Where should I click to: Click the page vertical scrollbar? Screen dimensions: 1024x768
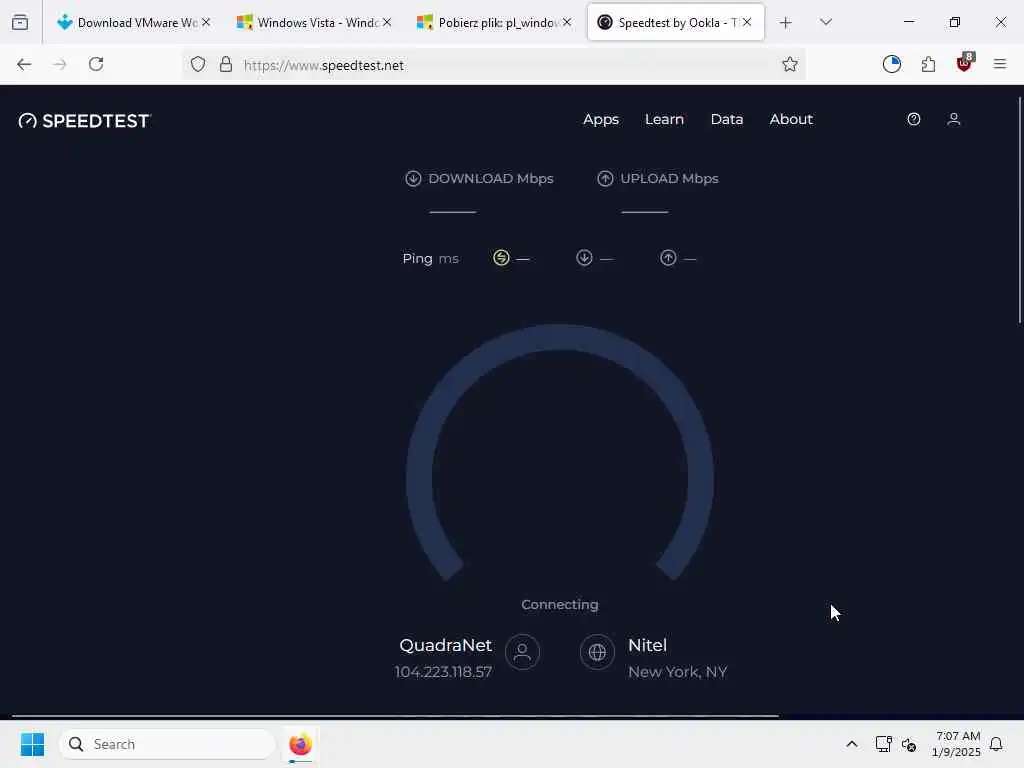click(1019, 209)
